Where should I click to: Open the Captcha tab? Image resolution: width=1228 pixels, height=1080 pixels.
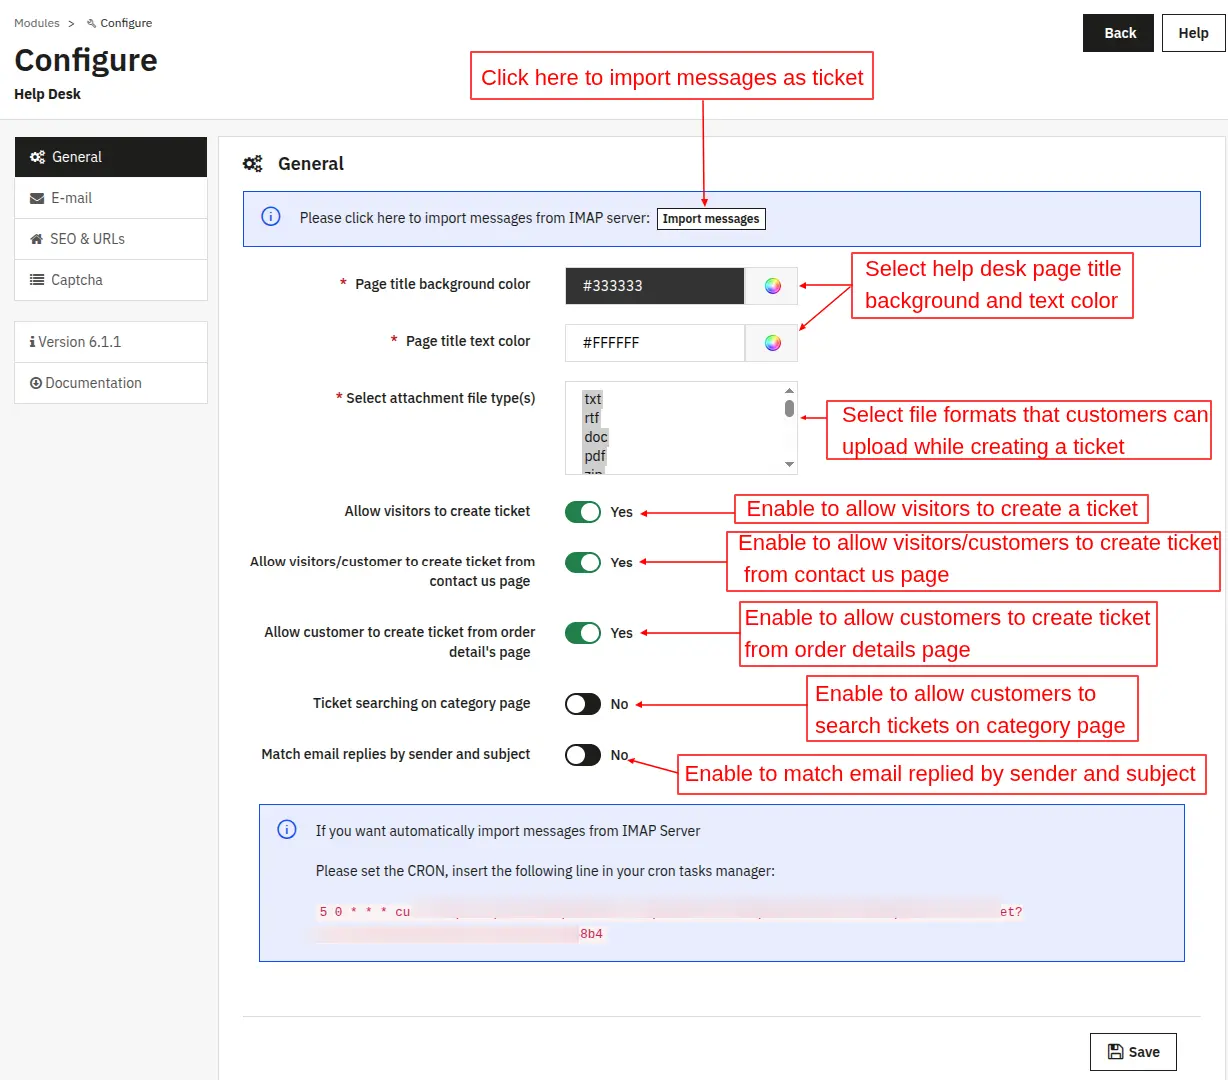click(x=111, y=280)
